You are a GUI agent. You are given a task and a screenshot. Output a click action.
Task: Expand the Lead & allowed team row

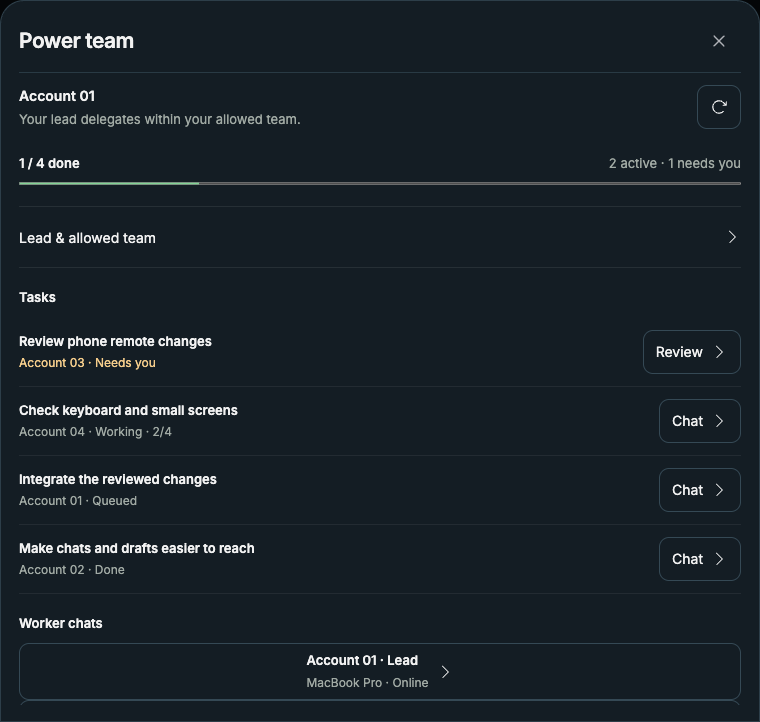click(380, 237)
